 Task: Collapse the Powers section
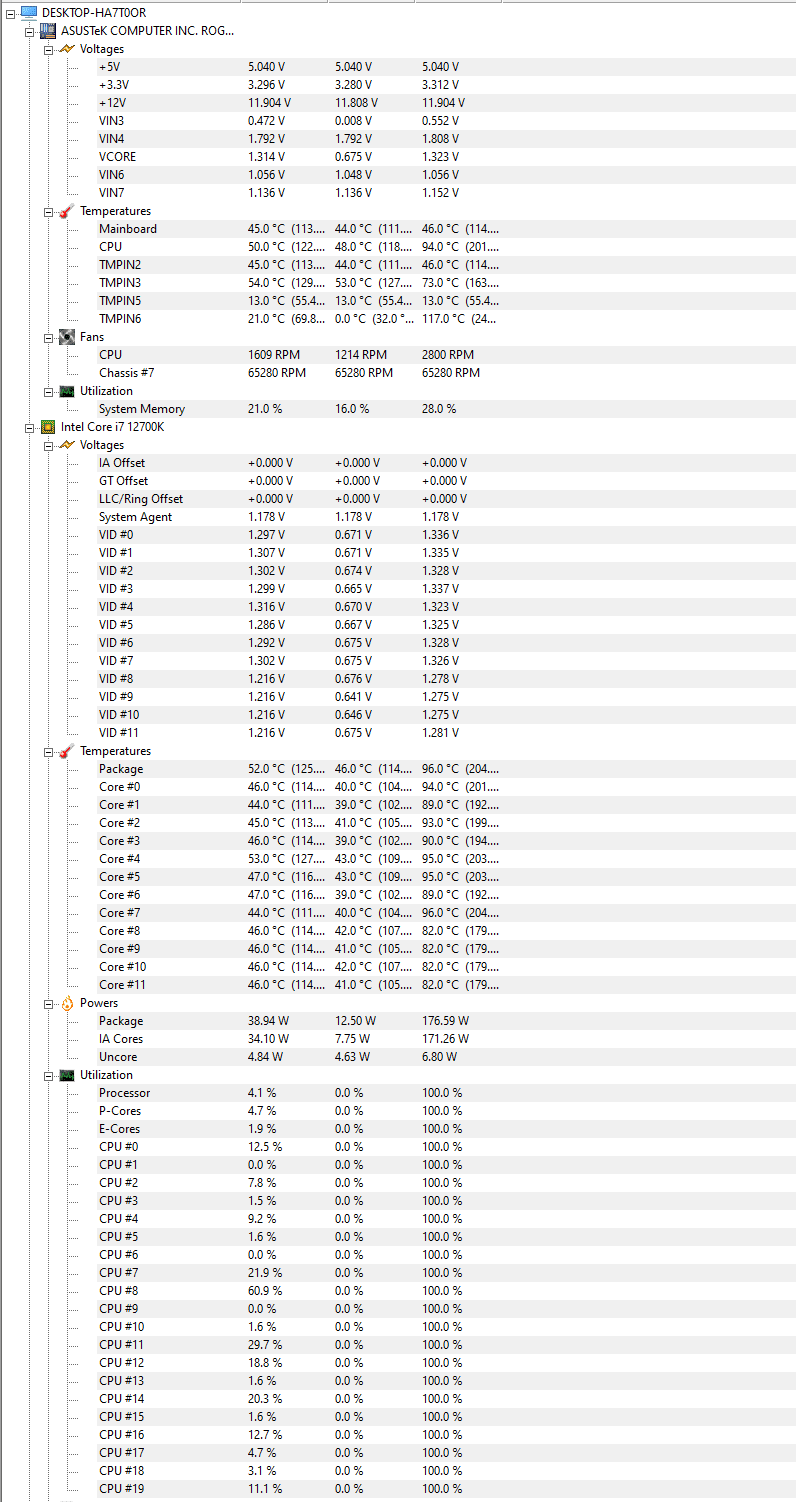click(48, 1003)
